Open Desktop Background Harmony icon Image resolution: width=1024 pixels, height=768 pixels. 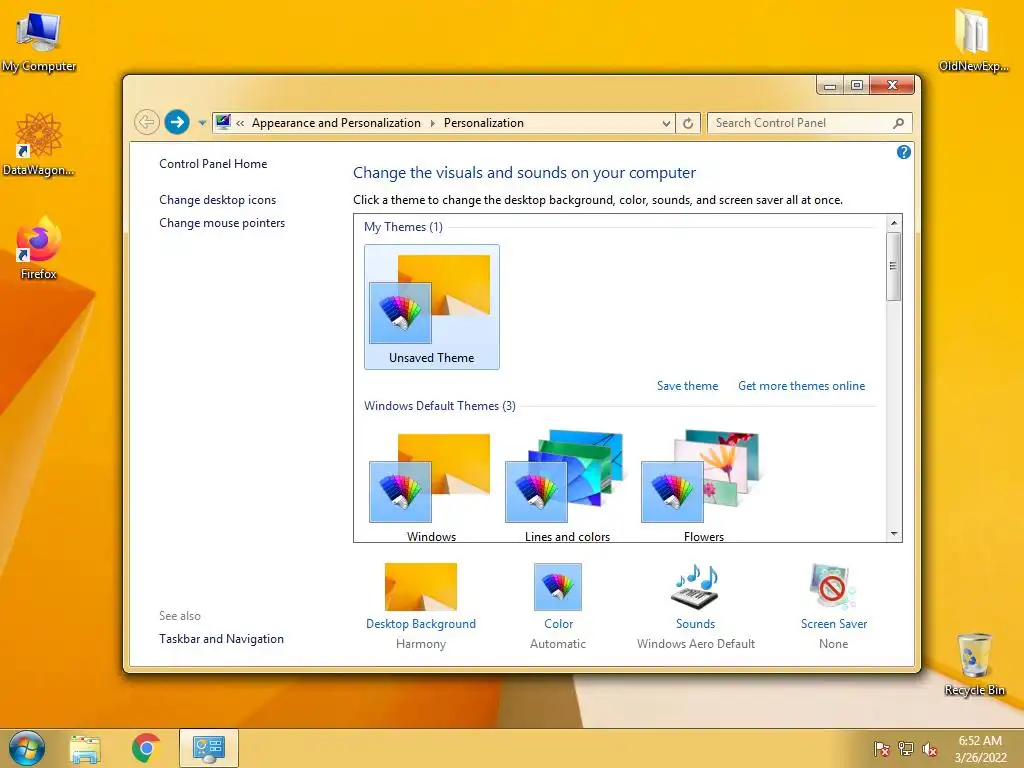coord(421,586)
